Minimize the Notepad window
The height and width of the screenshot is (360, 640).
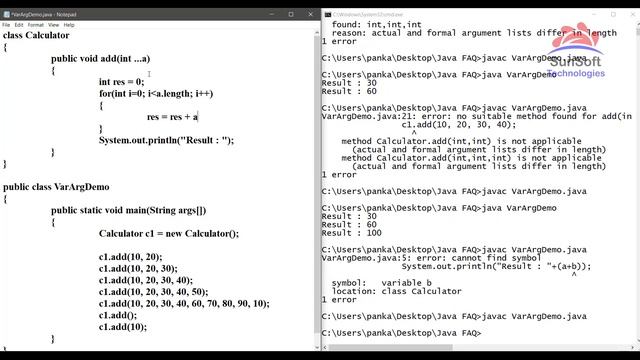coord(271,14)
